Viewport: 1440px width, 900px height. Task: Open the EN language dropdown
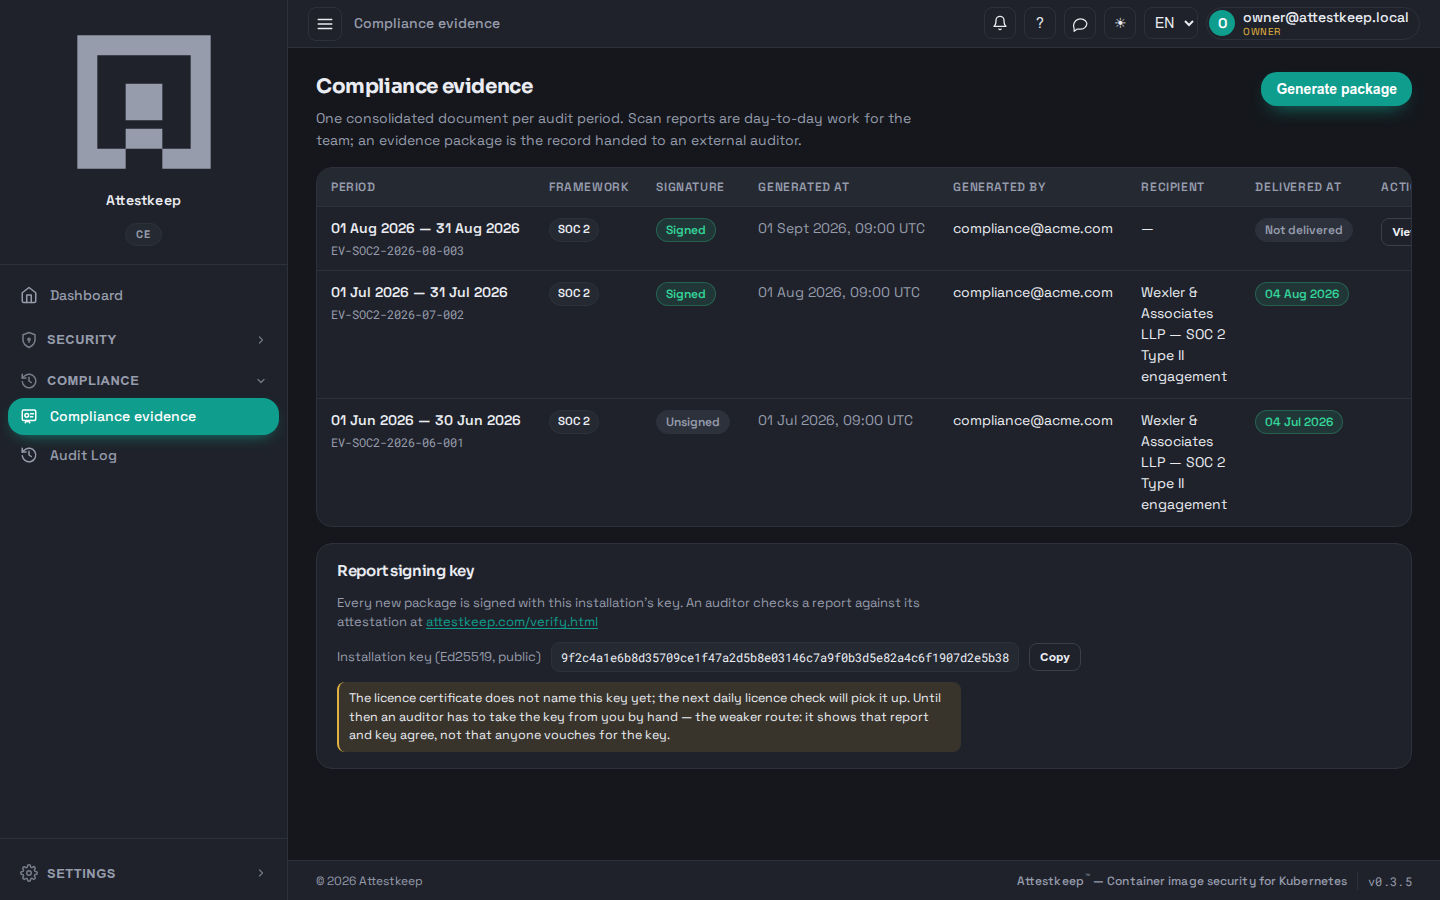click(1172, 23)
